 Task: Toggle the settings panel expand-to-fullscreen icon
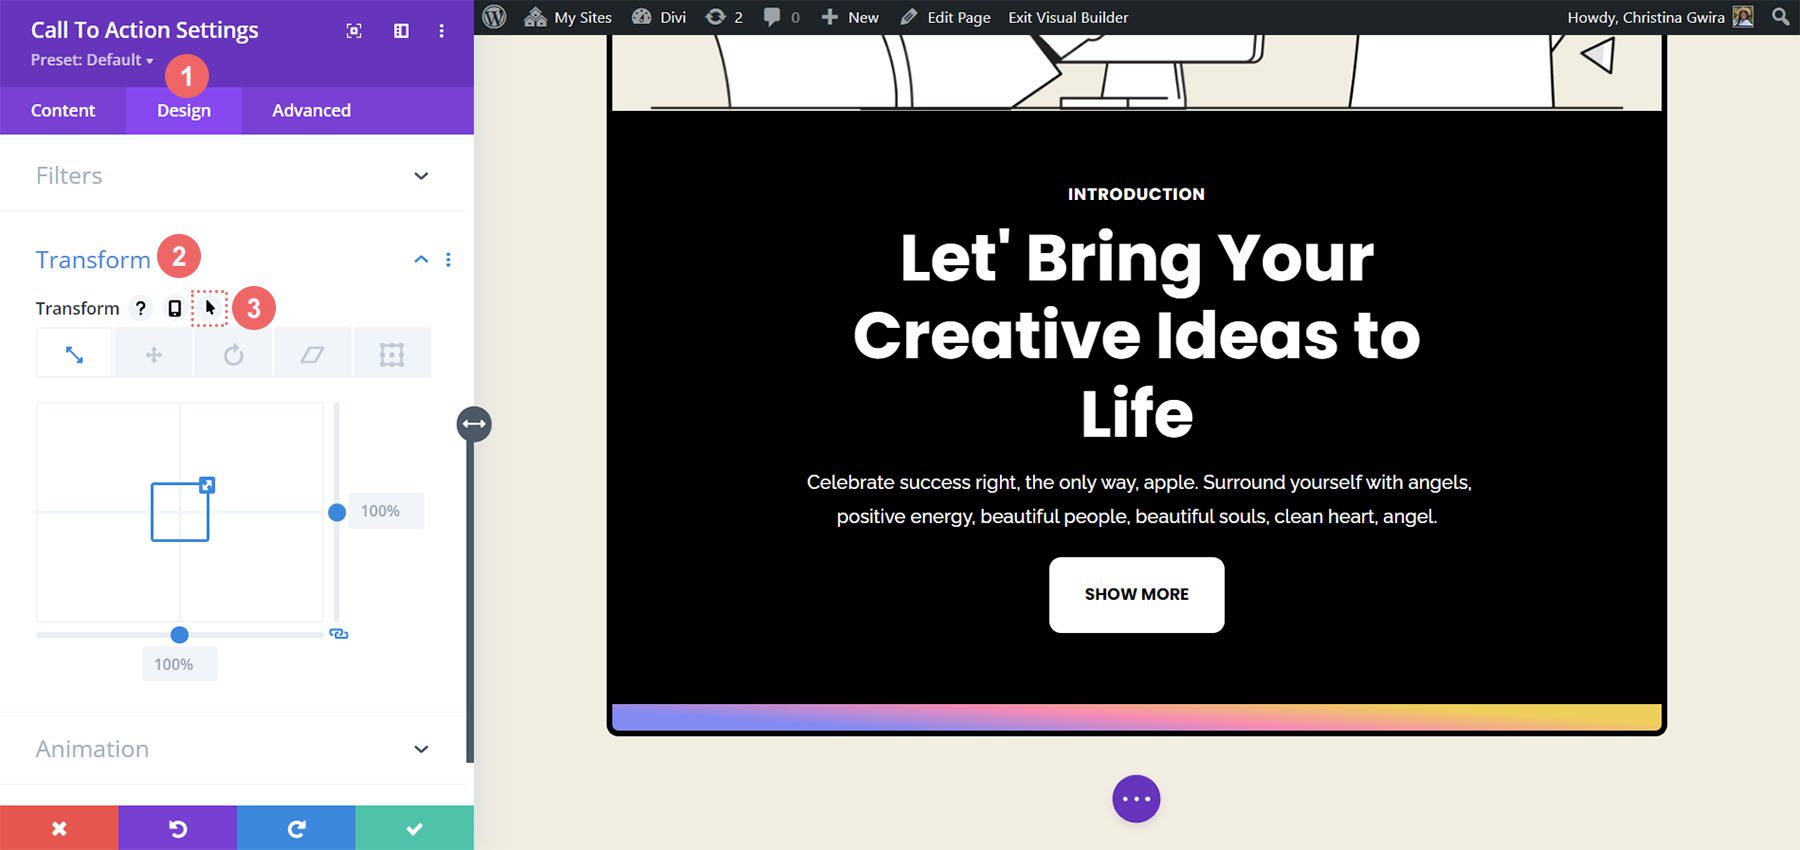coord(354,31)
